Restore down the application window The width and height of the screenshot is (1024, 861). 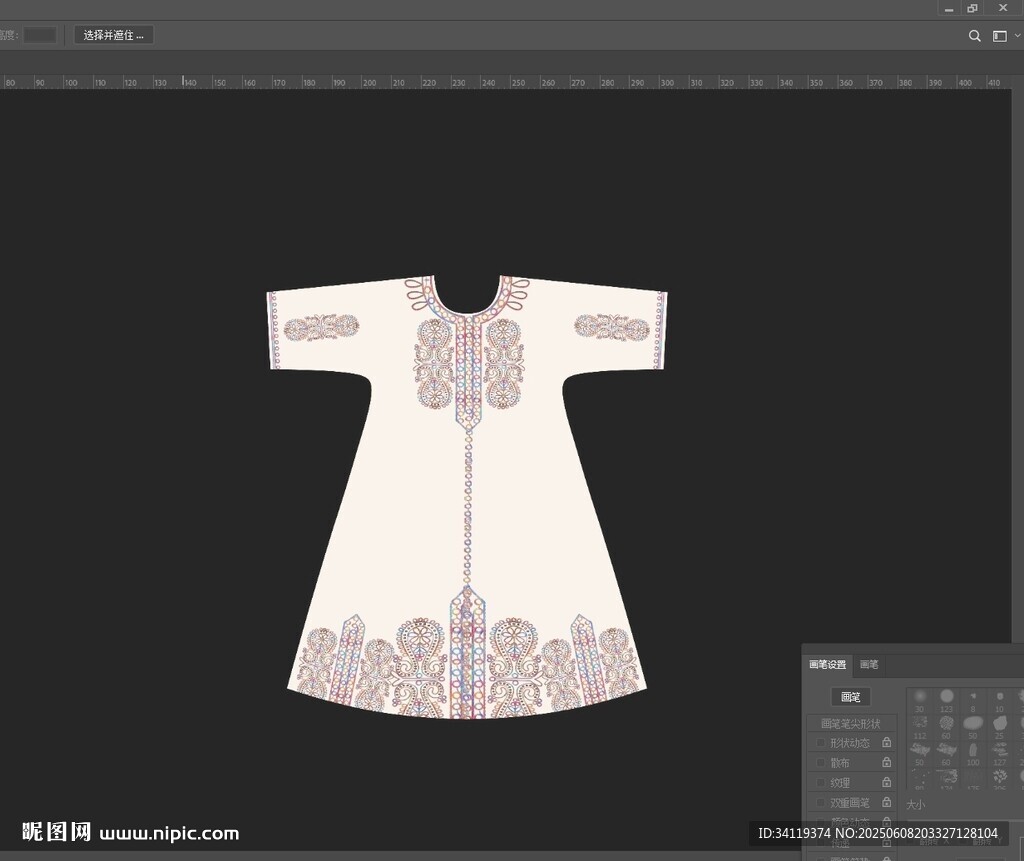[x=972, y=8]
